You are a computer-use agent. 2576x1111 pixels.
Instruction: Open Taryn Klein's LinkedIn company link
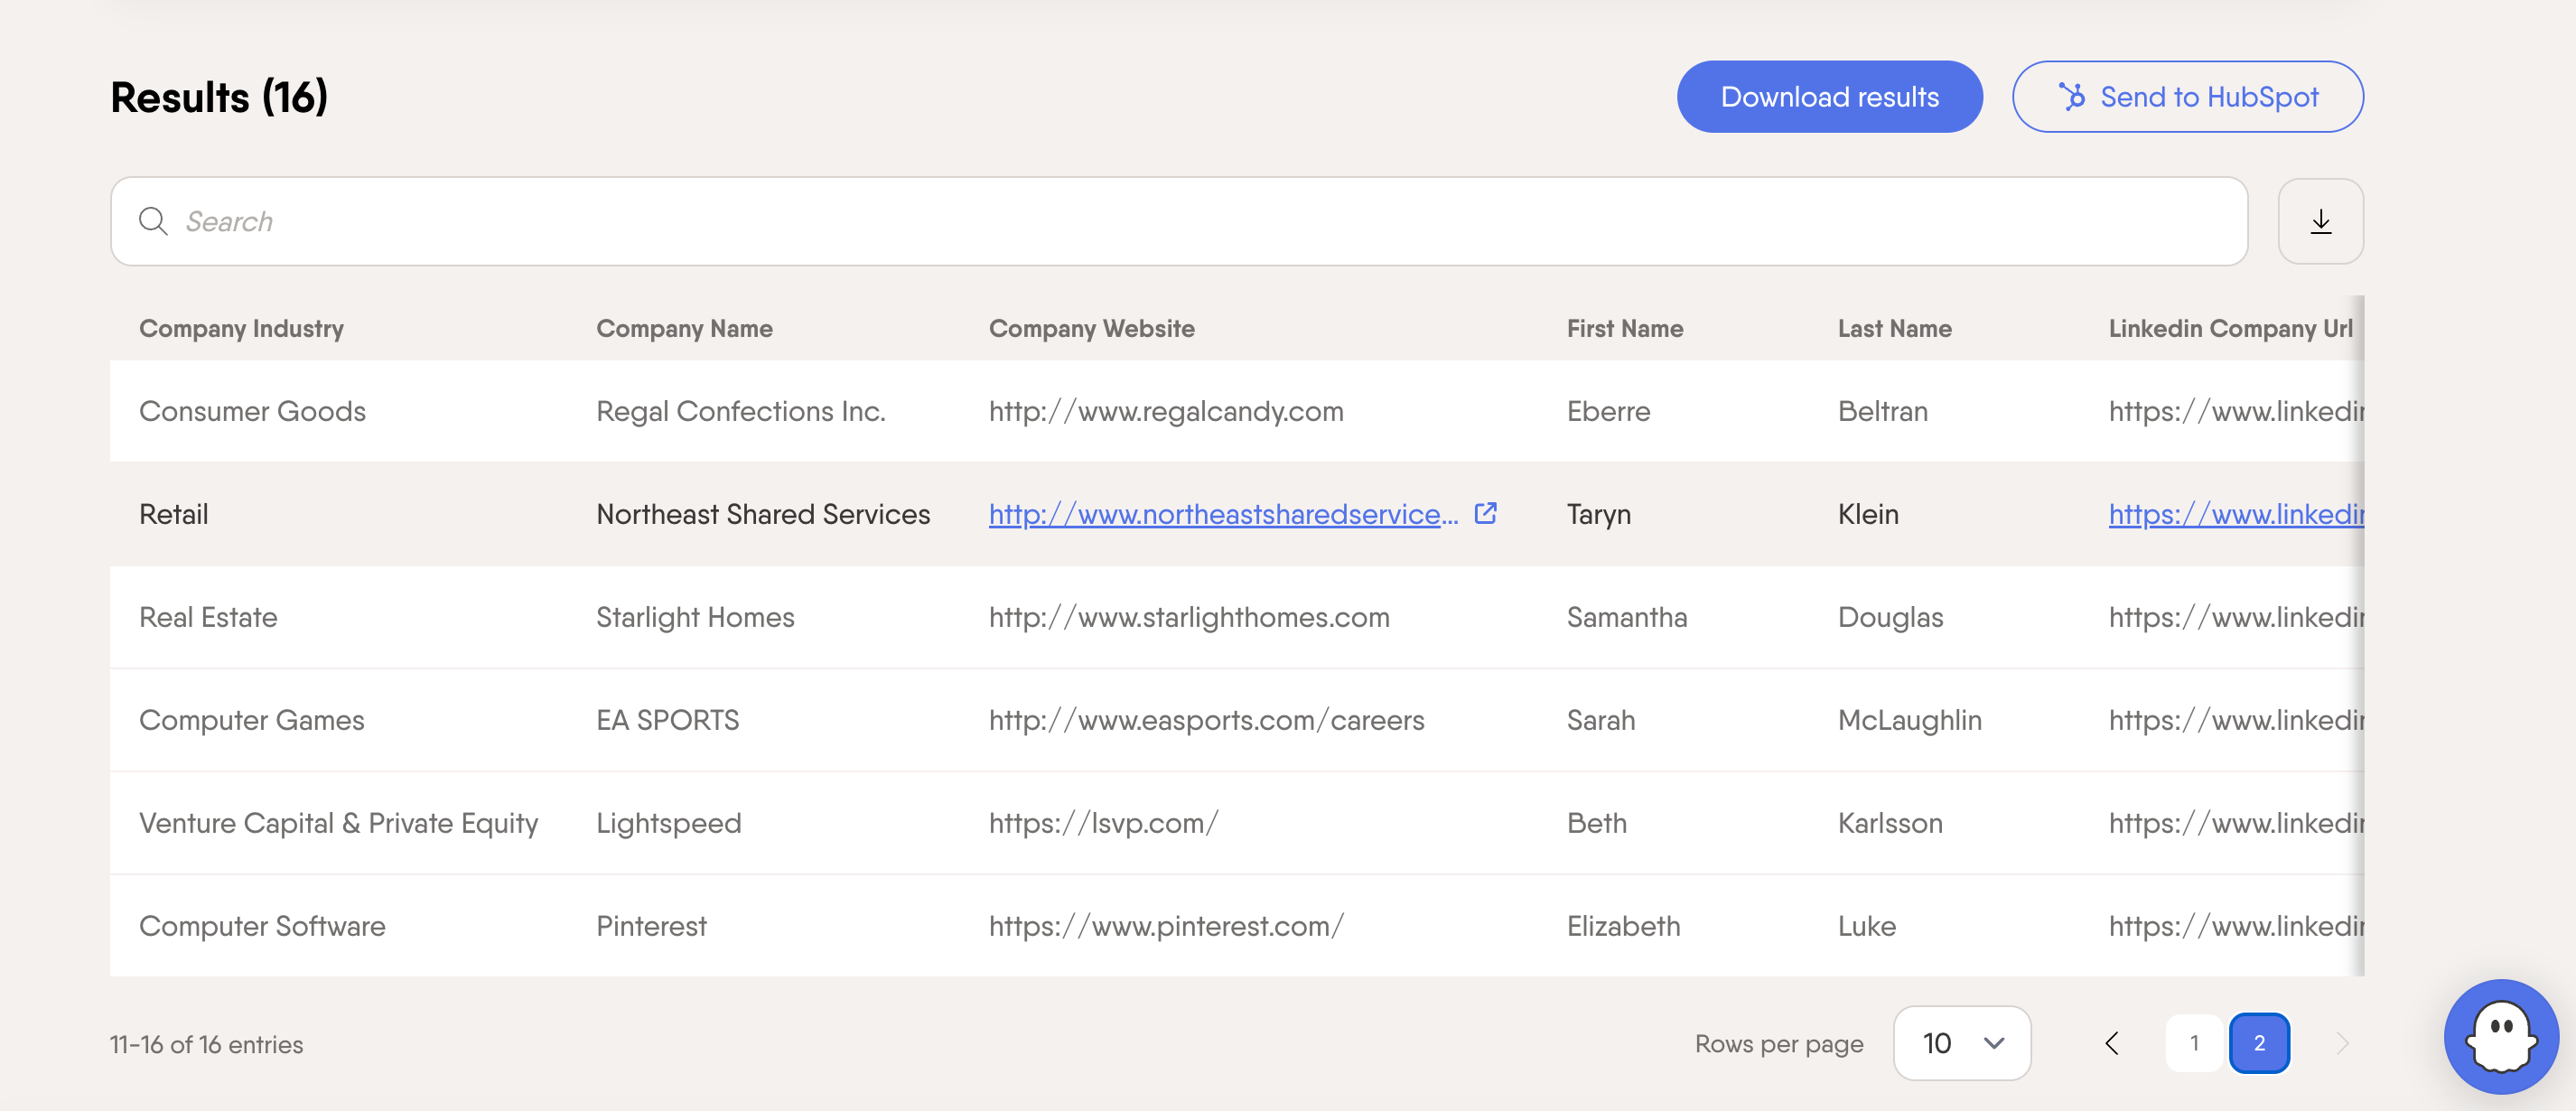point(2235,514)
